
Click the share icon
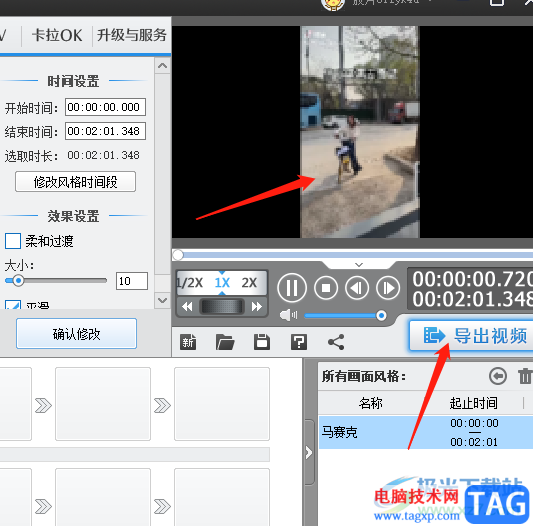click(336, 342)
